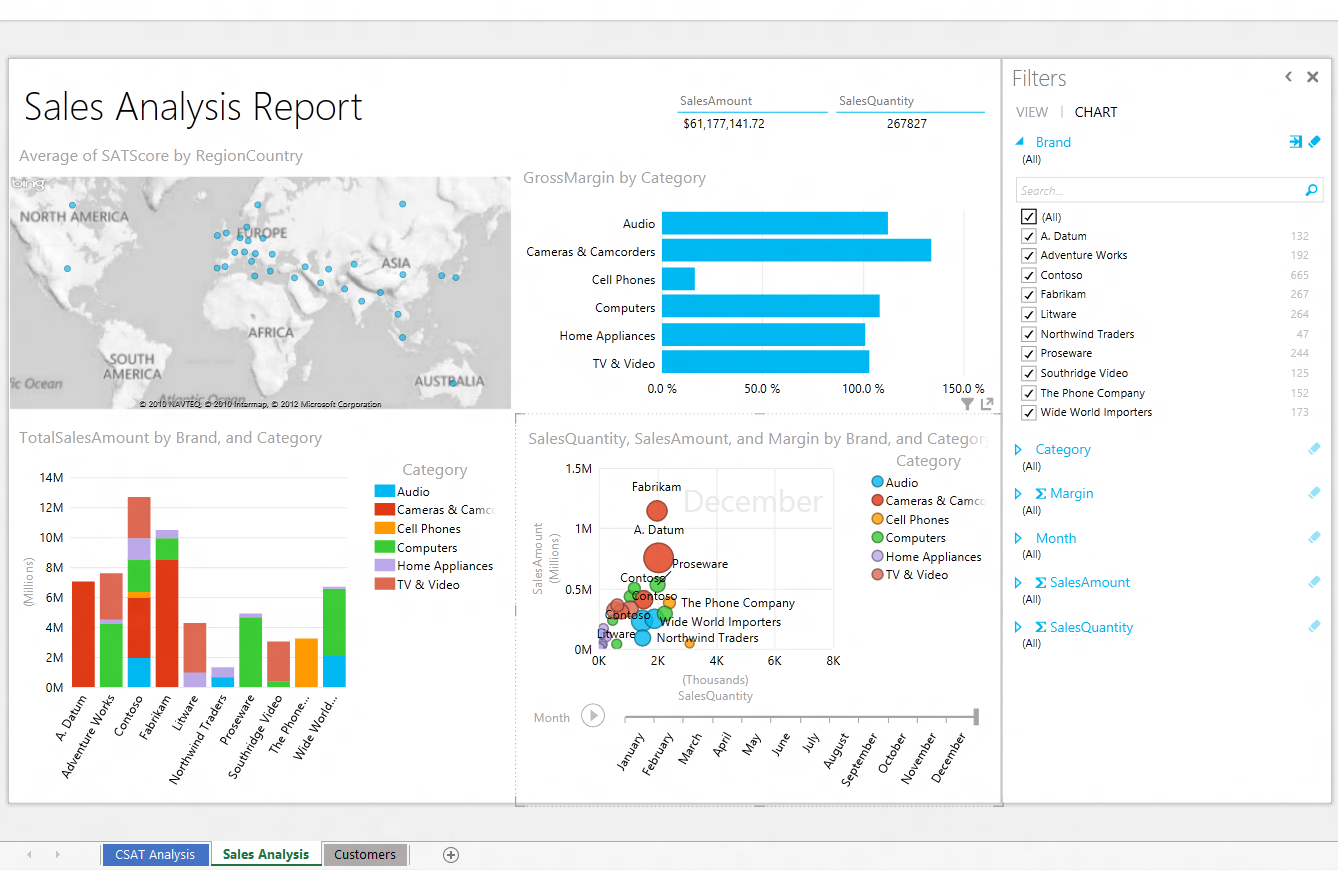1338x870 pixels.
Task: Expand the SalesAmount filter section
Action: point(1019,582)
